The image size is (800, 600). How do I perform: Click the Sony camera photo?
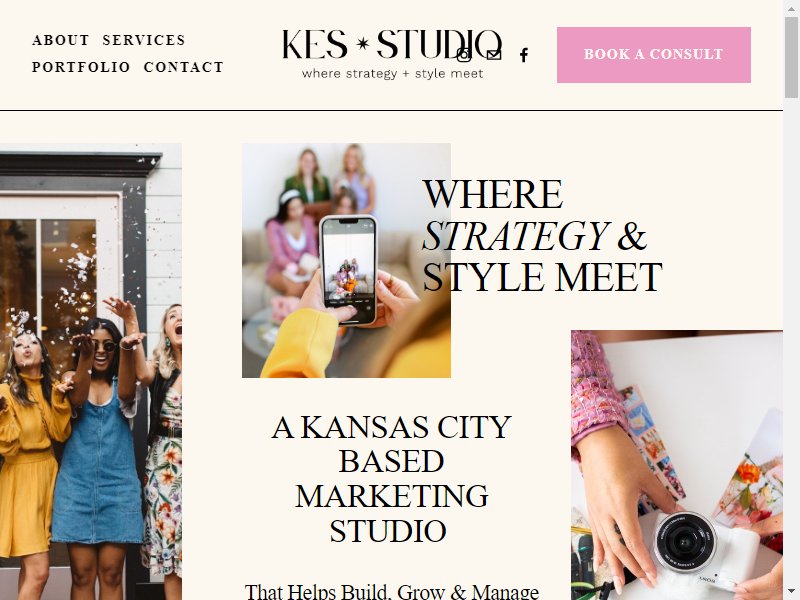click(677, 465)
